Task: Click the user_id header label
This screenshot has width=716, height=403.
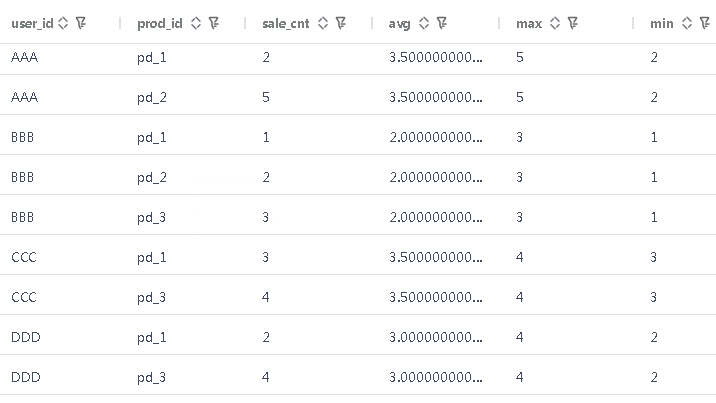Action: coord(33,23)
